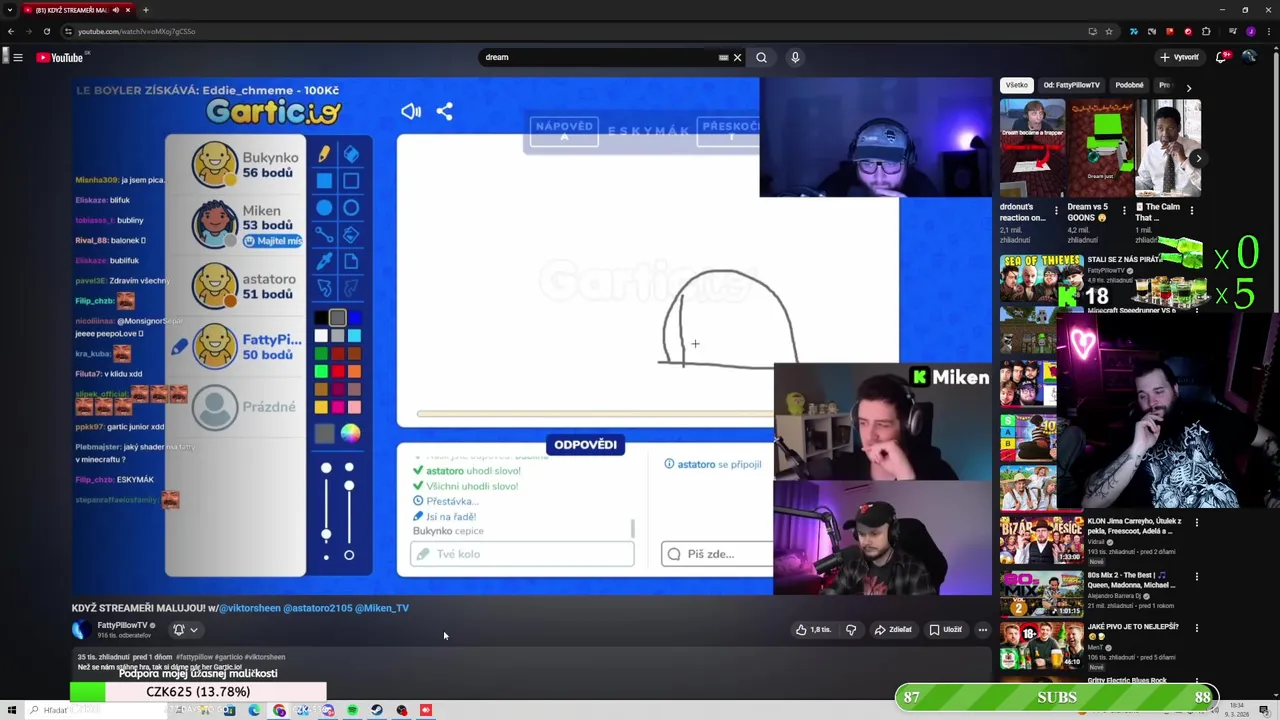Open the FattyPillowTV channel name

pos(122,625)
